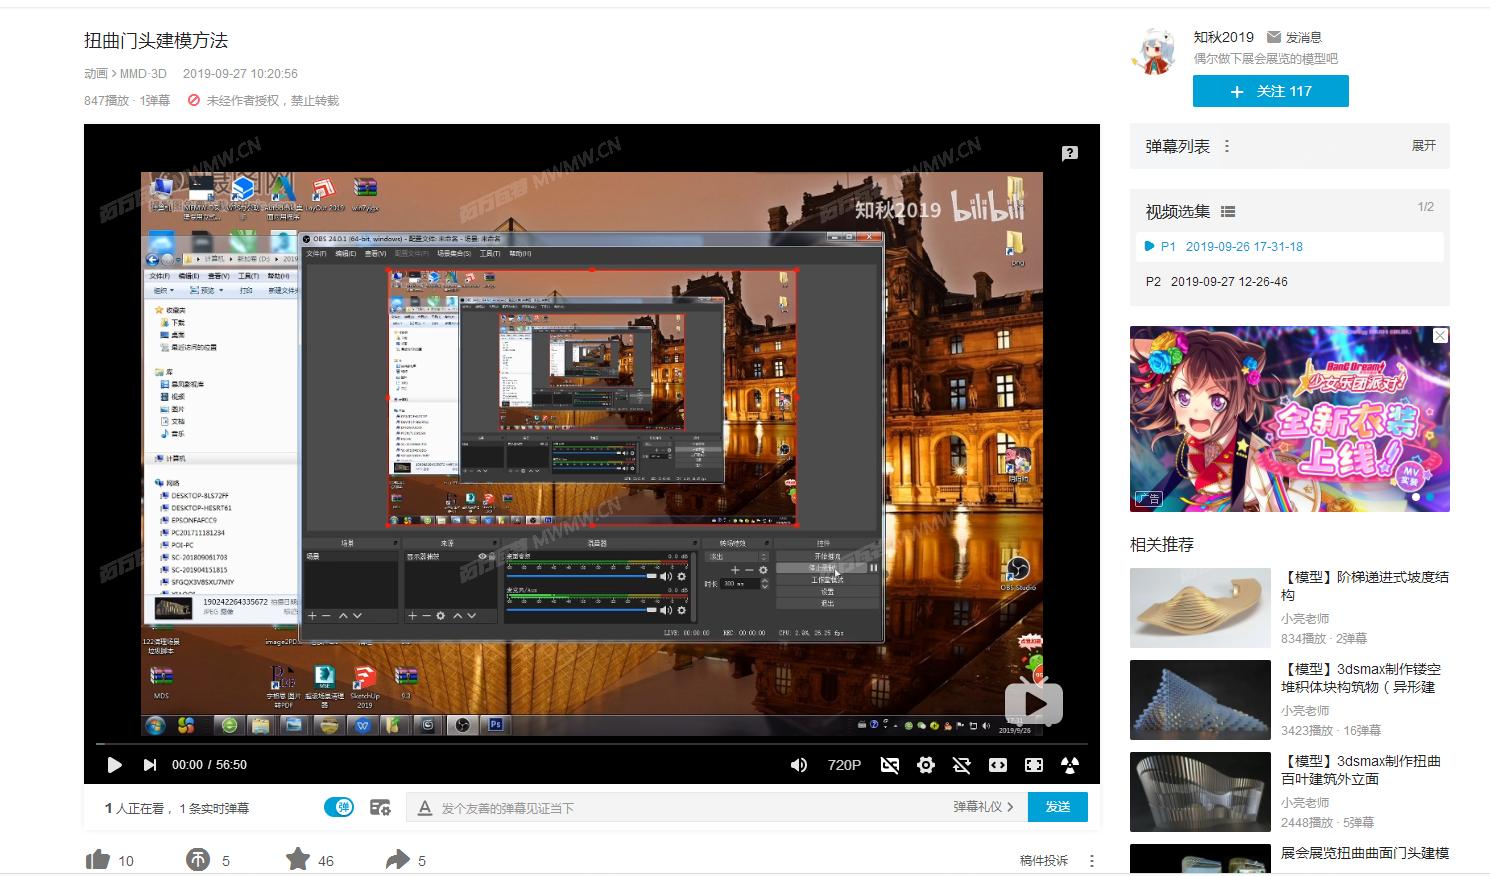The width and height of the screenshot is (1490, 876).
Task: Toggle playlist view icon beside 视频选集
Action: tap(1228, 212)
